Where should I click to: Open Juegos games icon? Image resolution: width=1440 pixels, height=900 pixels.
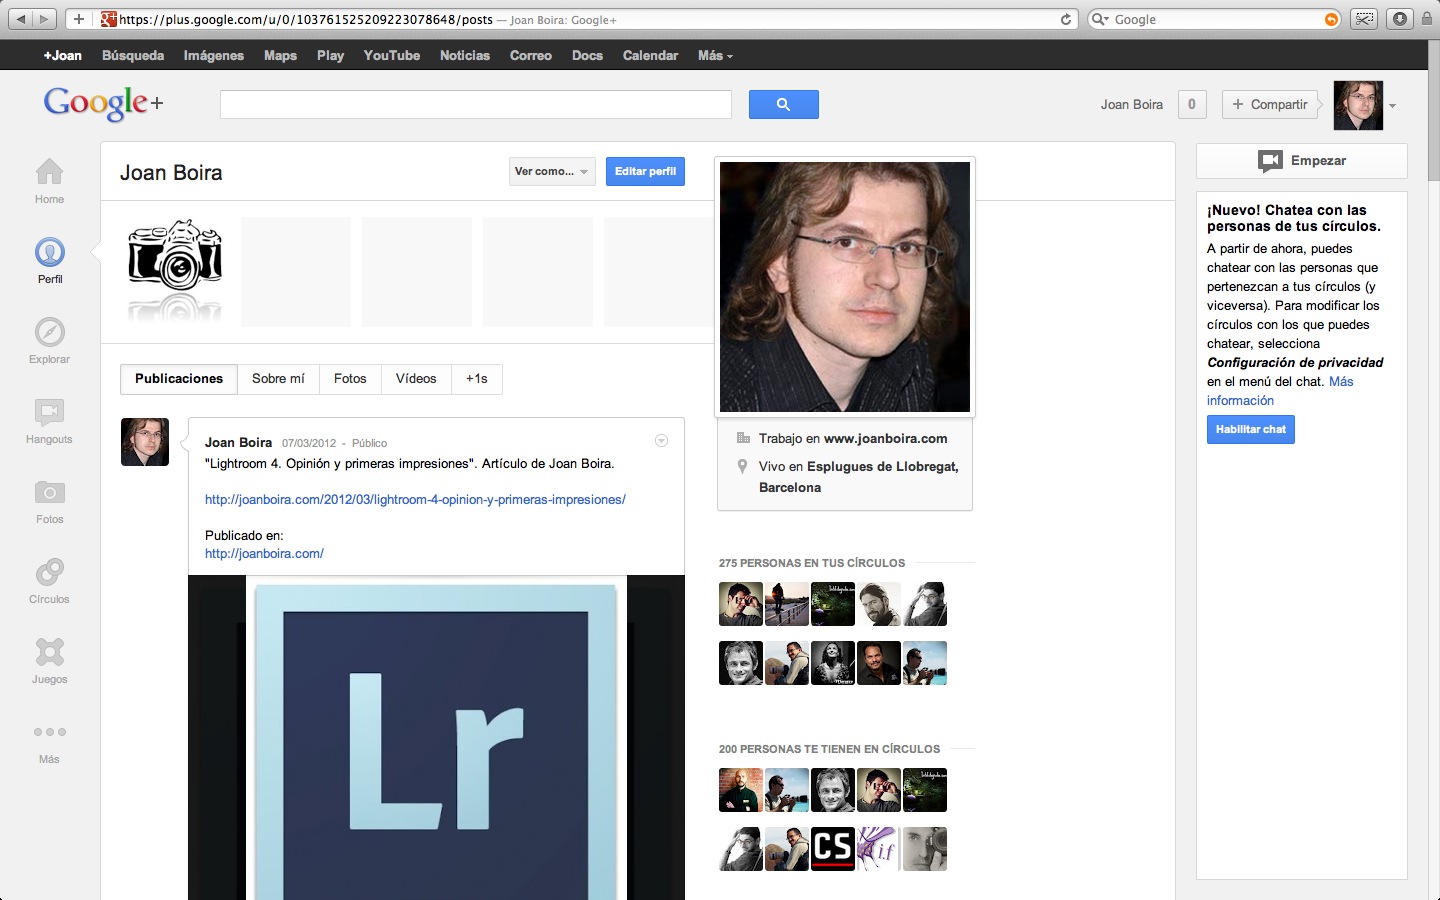pos(49,653)
